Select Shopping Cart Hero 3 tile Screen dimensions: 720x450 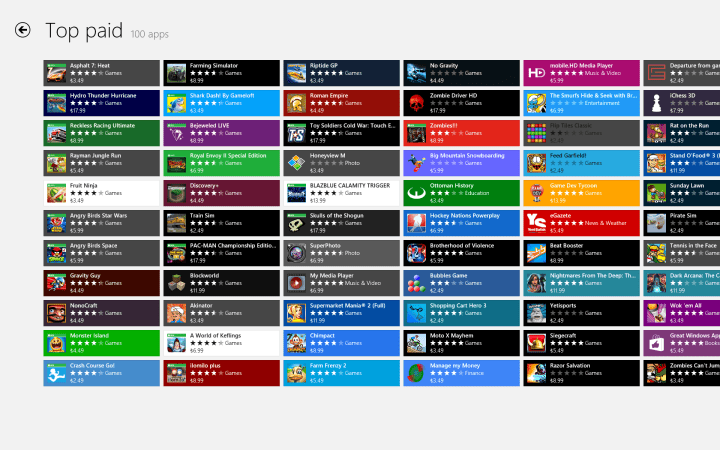click(x=461, y=313)
